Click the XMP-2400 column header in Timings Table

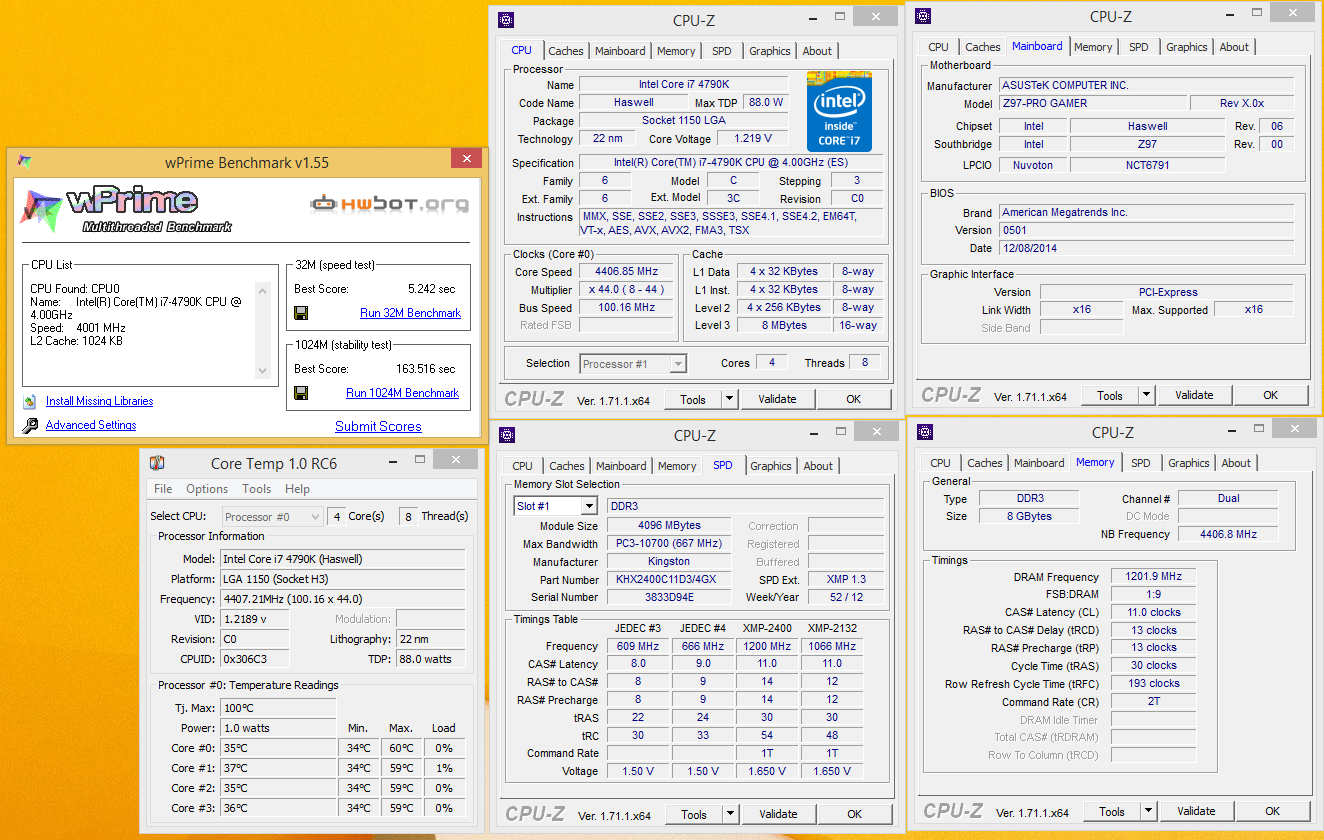767,628
